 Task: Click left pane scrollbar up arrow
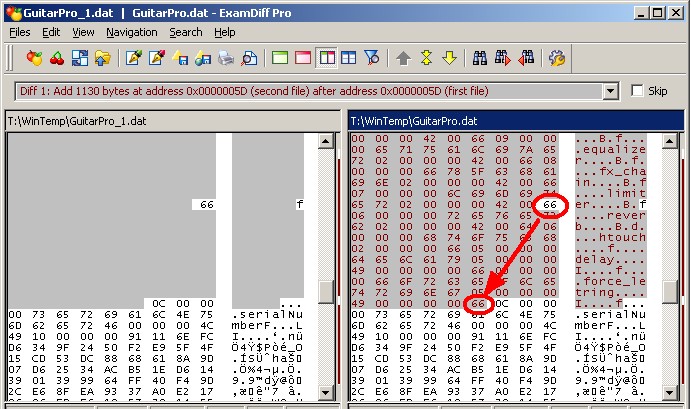[326, 141]
